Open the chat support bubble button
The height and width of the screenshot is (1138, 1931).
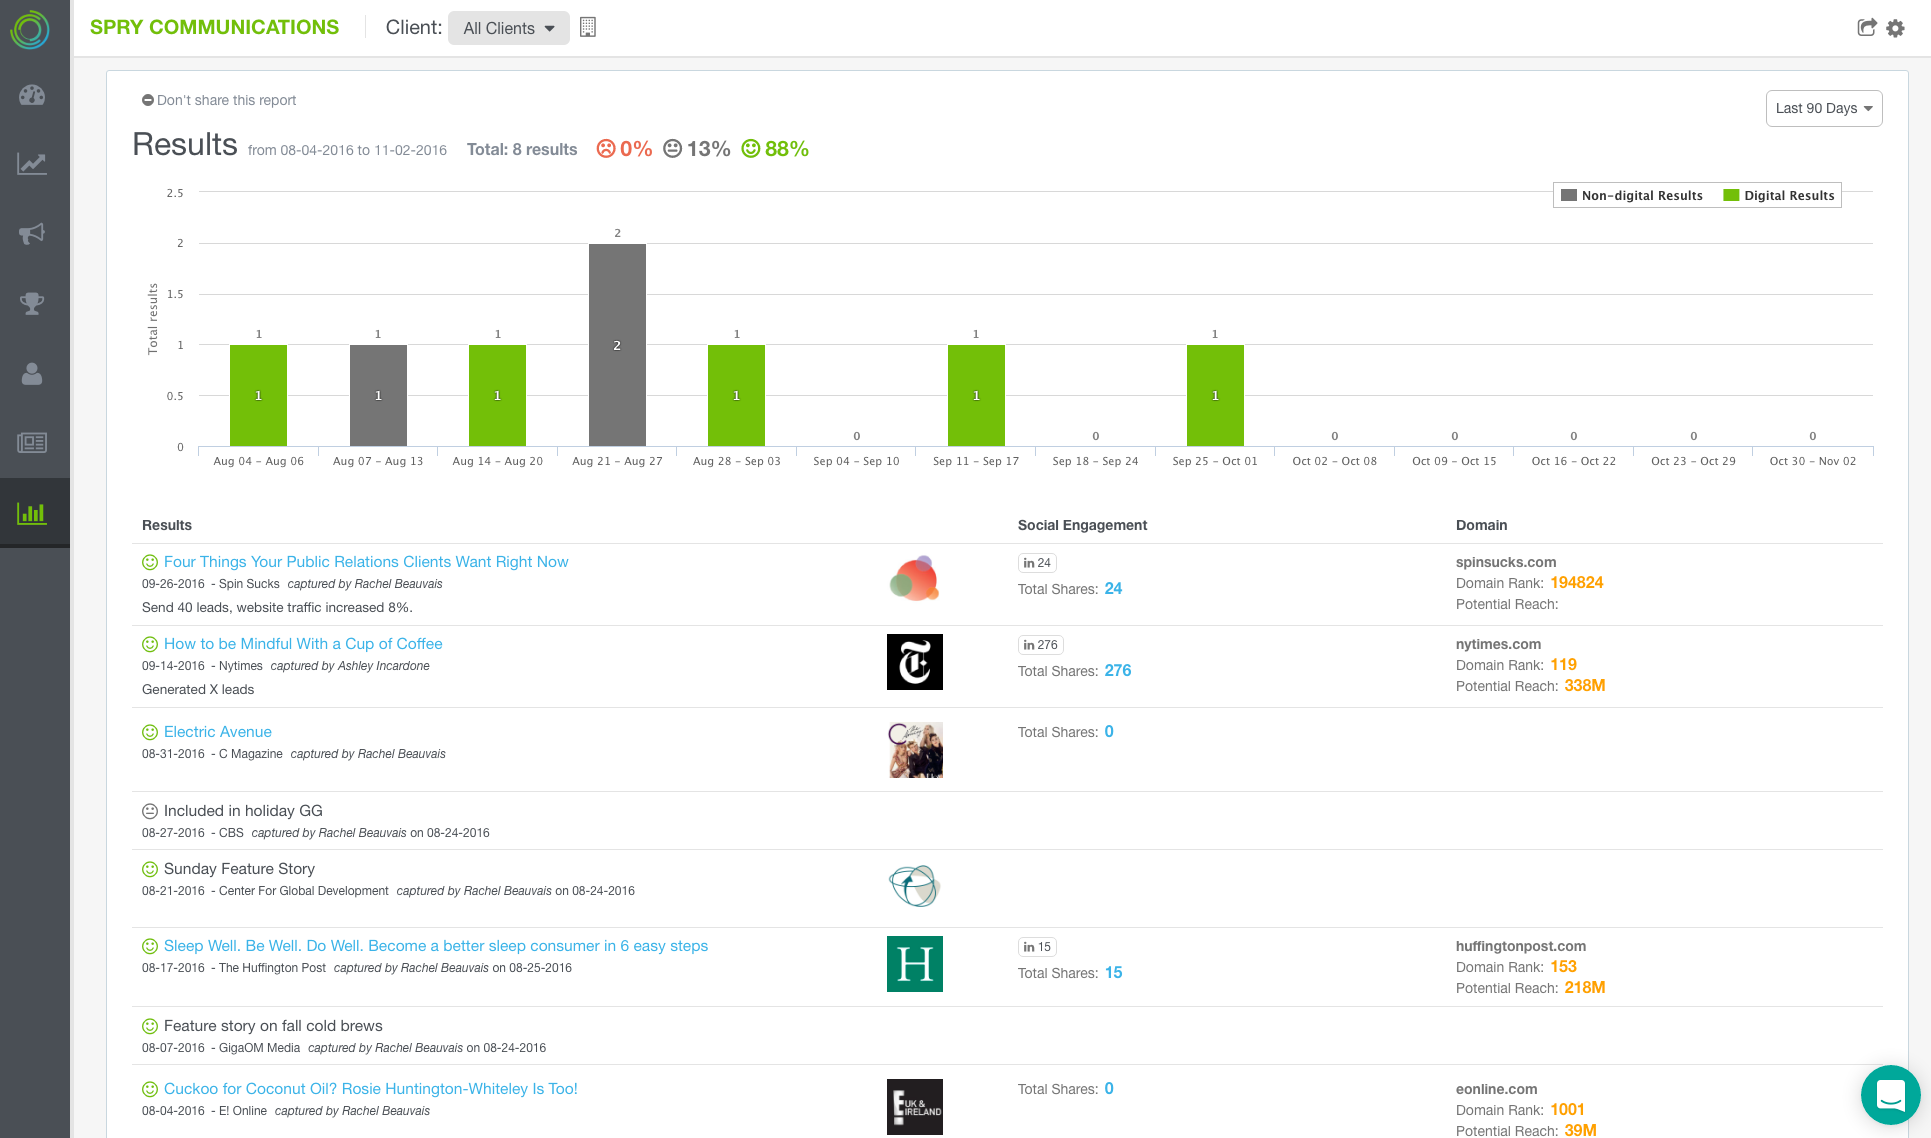(1889, 1095)
